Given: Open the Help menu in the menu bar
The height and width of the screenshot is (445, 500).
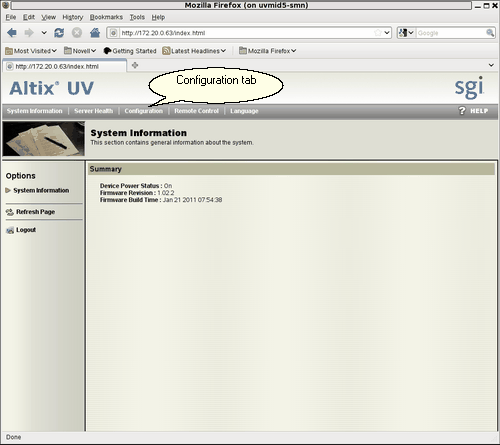Looking at the screenshot, I should 158,17.
